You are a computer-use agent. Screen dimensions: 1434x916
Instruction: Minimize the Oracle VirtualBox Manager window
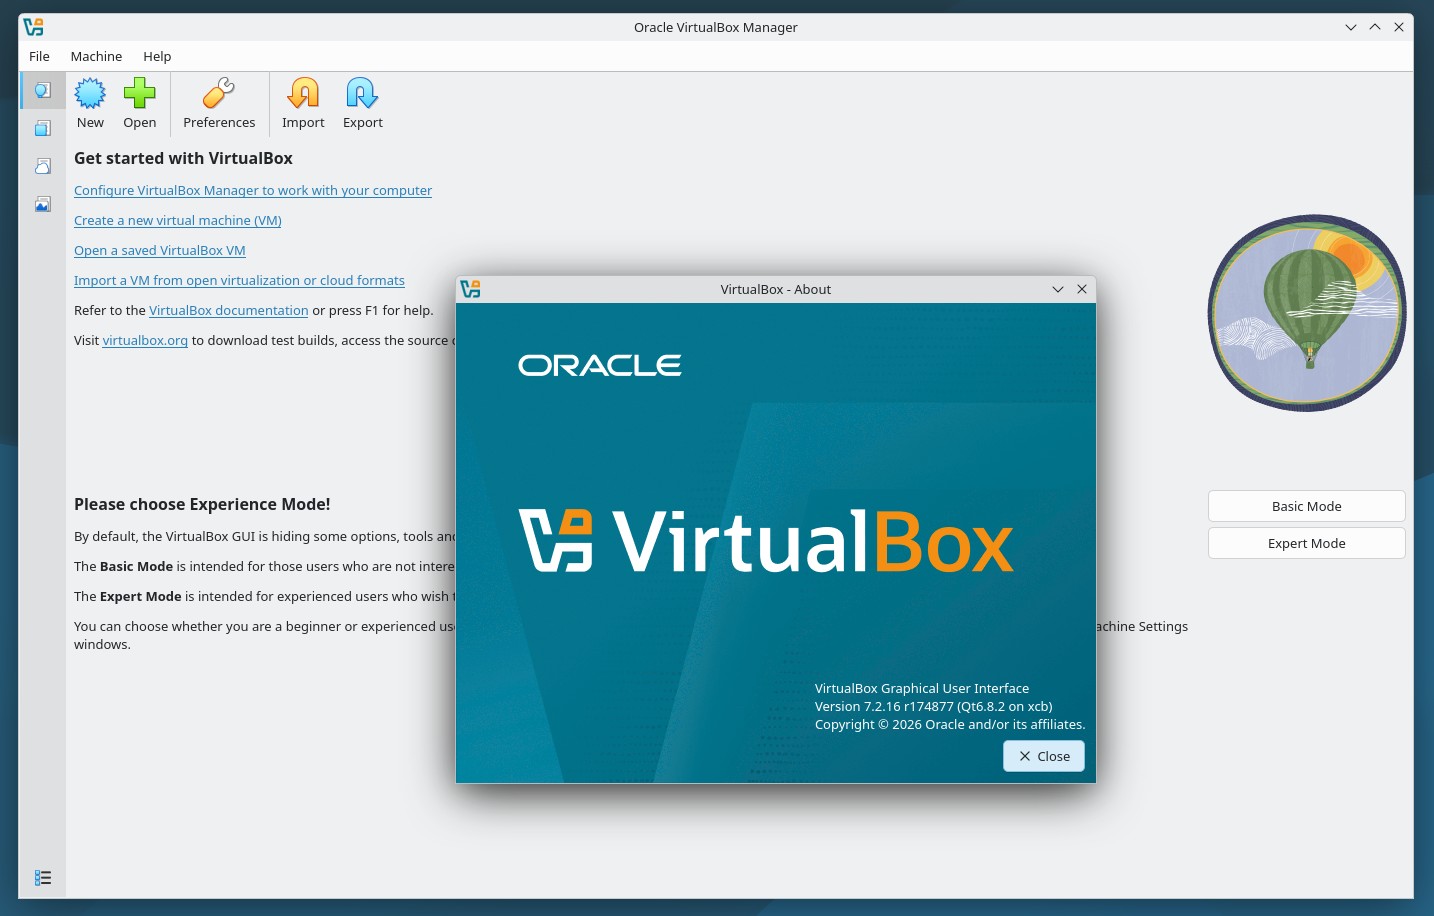click(x=1351, y=27)
